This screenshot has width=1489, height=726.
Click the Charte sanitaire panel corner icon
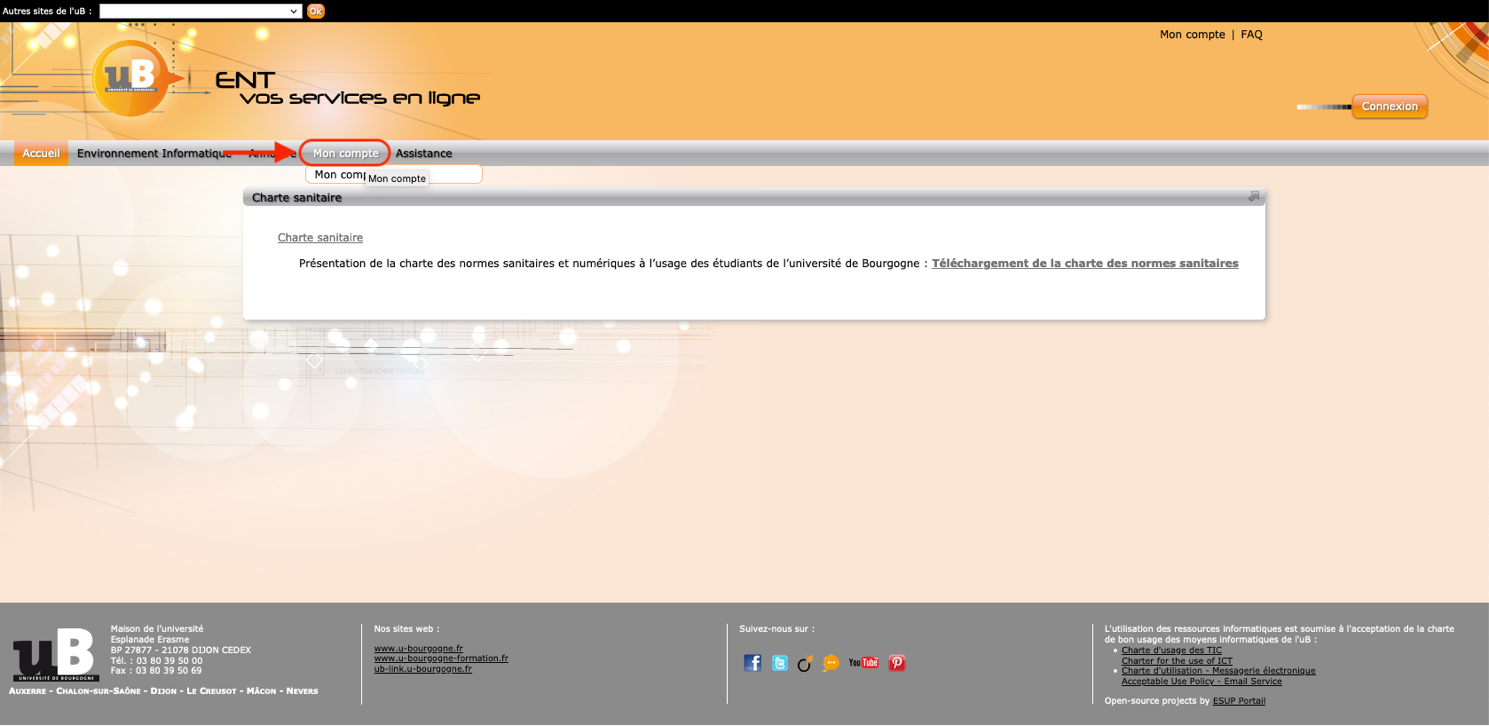coord(1254,197)
